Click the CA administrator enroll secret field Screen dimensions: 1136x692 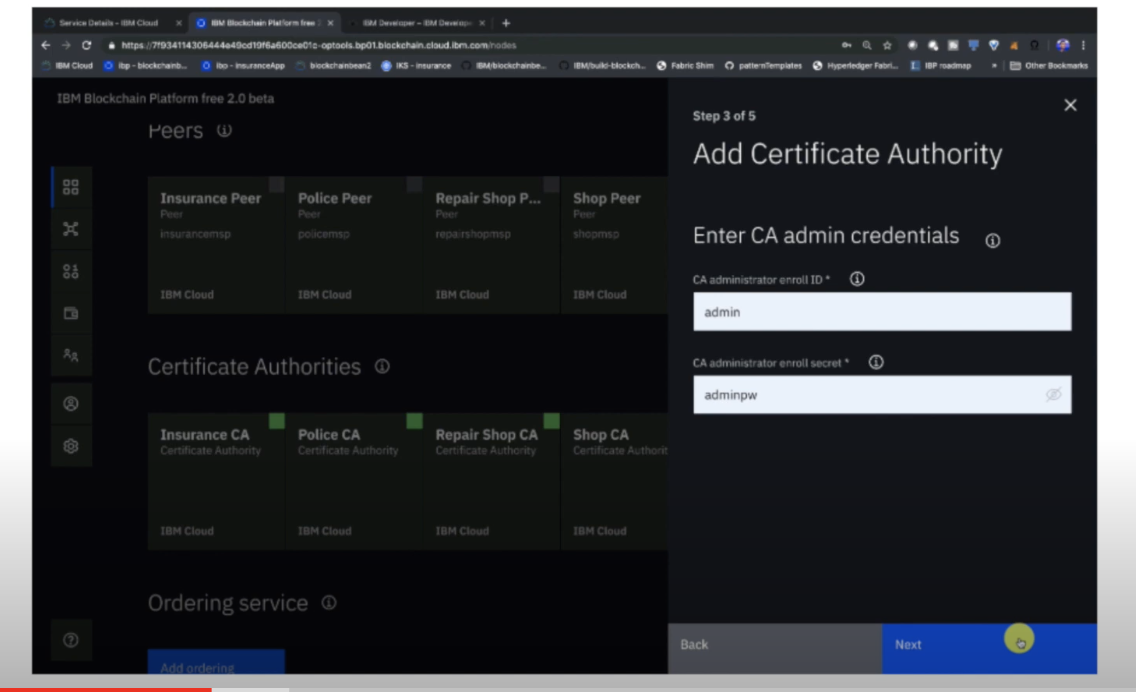(882, 394)
